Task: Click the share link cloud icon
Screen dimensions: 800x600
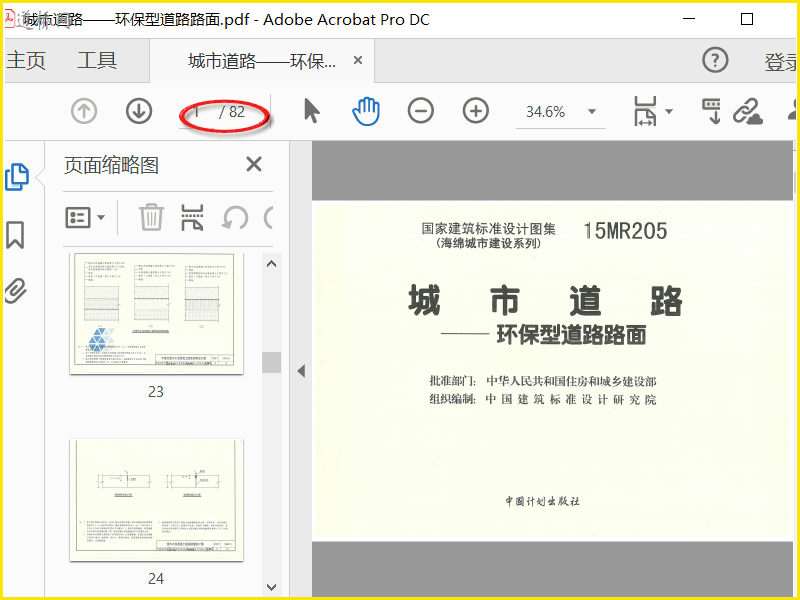Action: tap(747, 111)
